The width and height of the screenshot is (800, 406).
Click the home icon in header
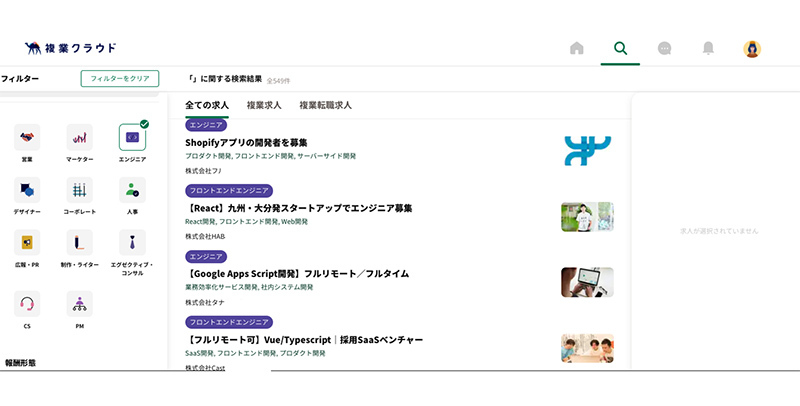[576, 48]
